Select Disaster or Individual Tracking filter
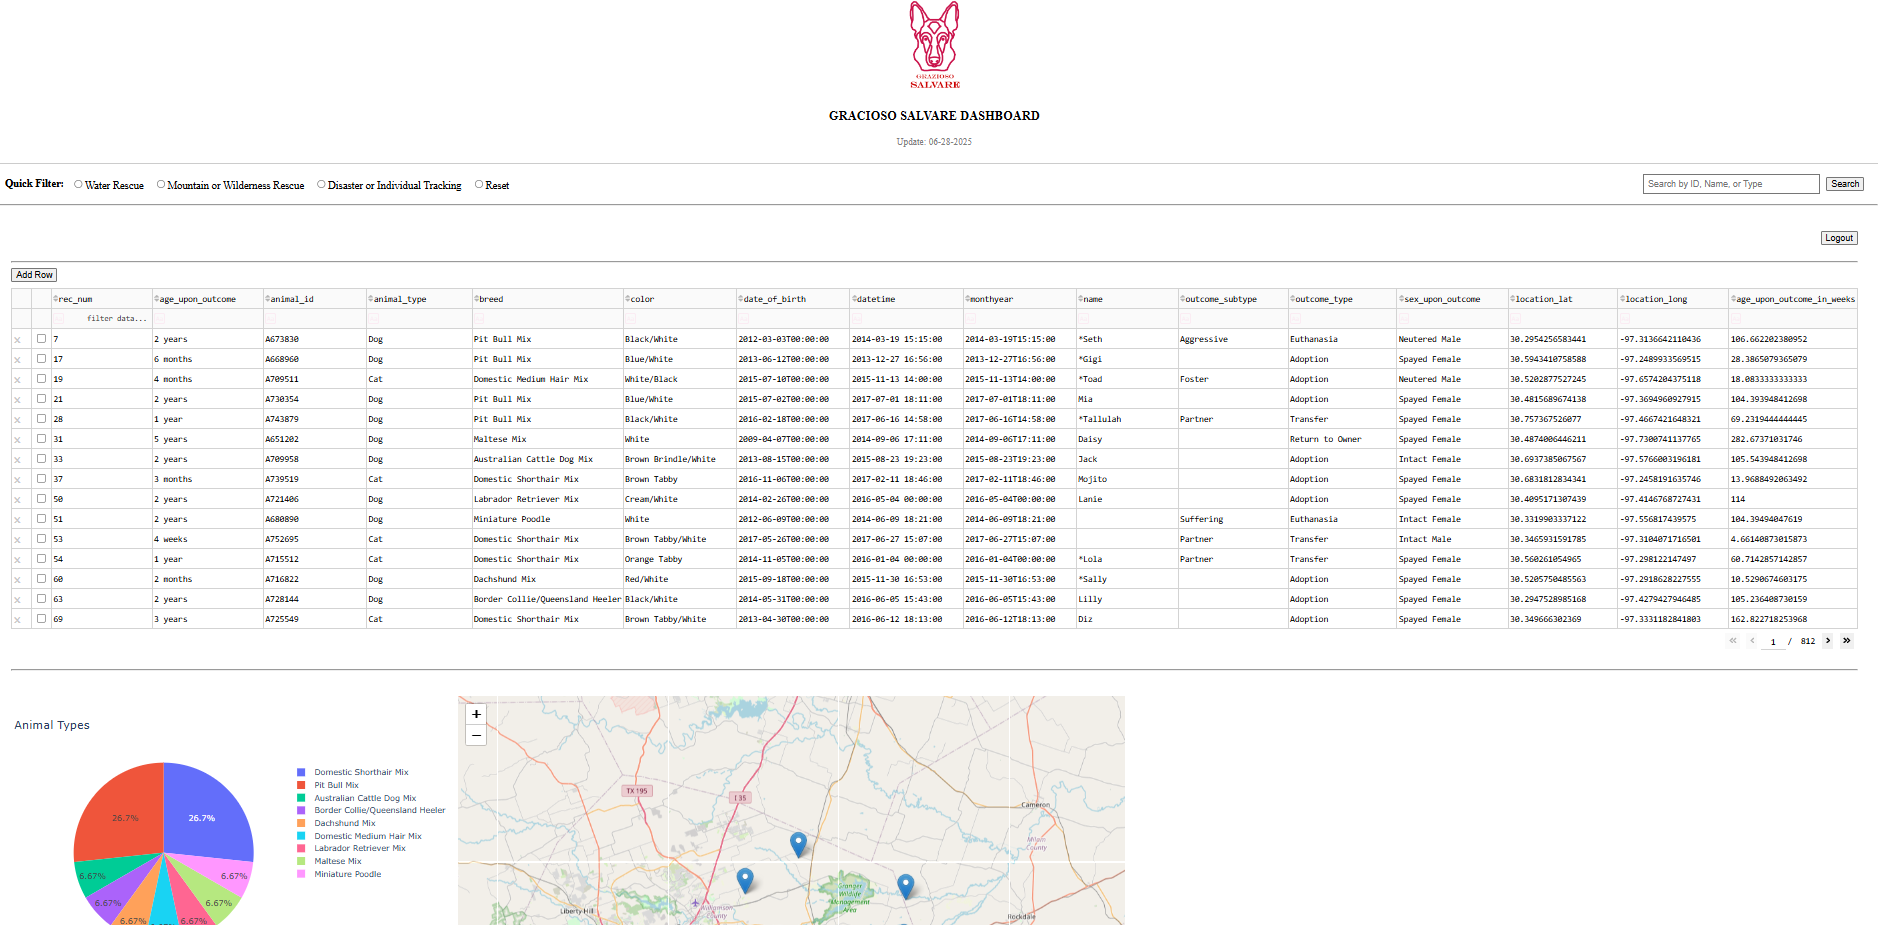 click(321, 184)
